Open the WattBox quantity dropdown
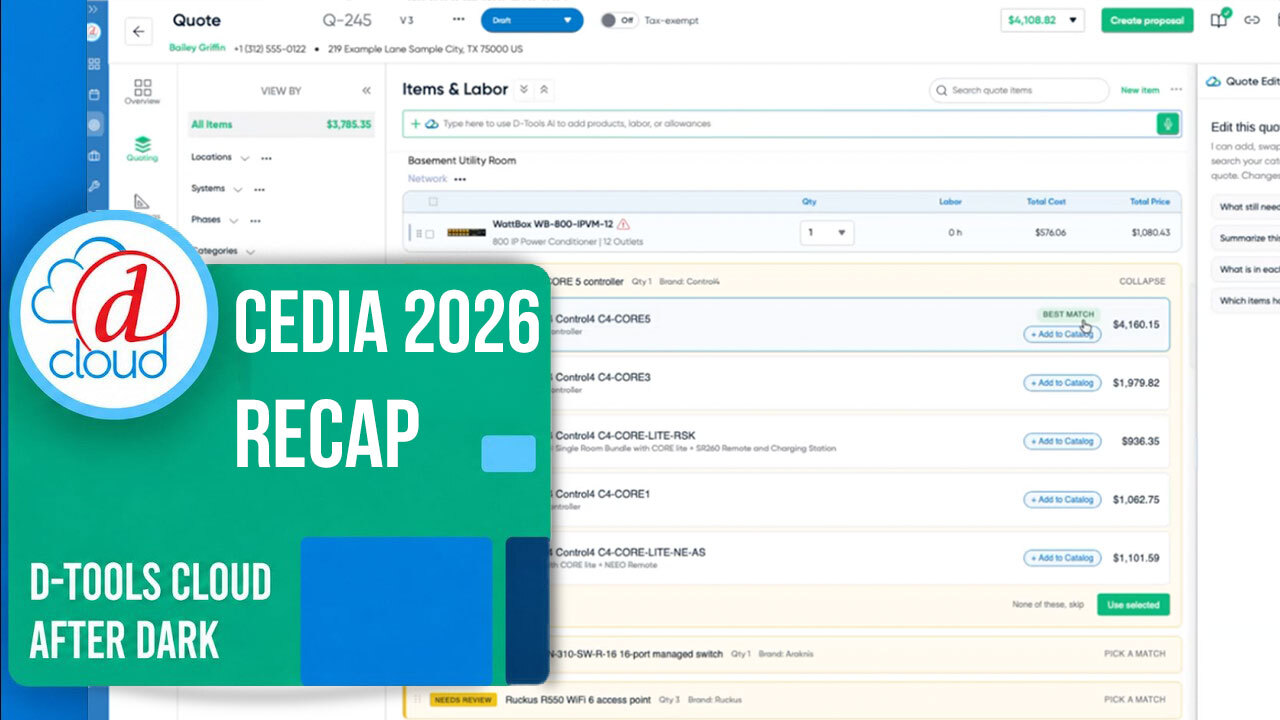Viewport: 1280px width, 720px height. 826,233
